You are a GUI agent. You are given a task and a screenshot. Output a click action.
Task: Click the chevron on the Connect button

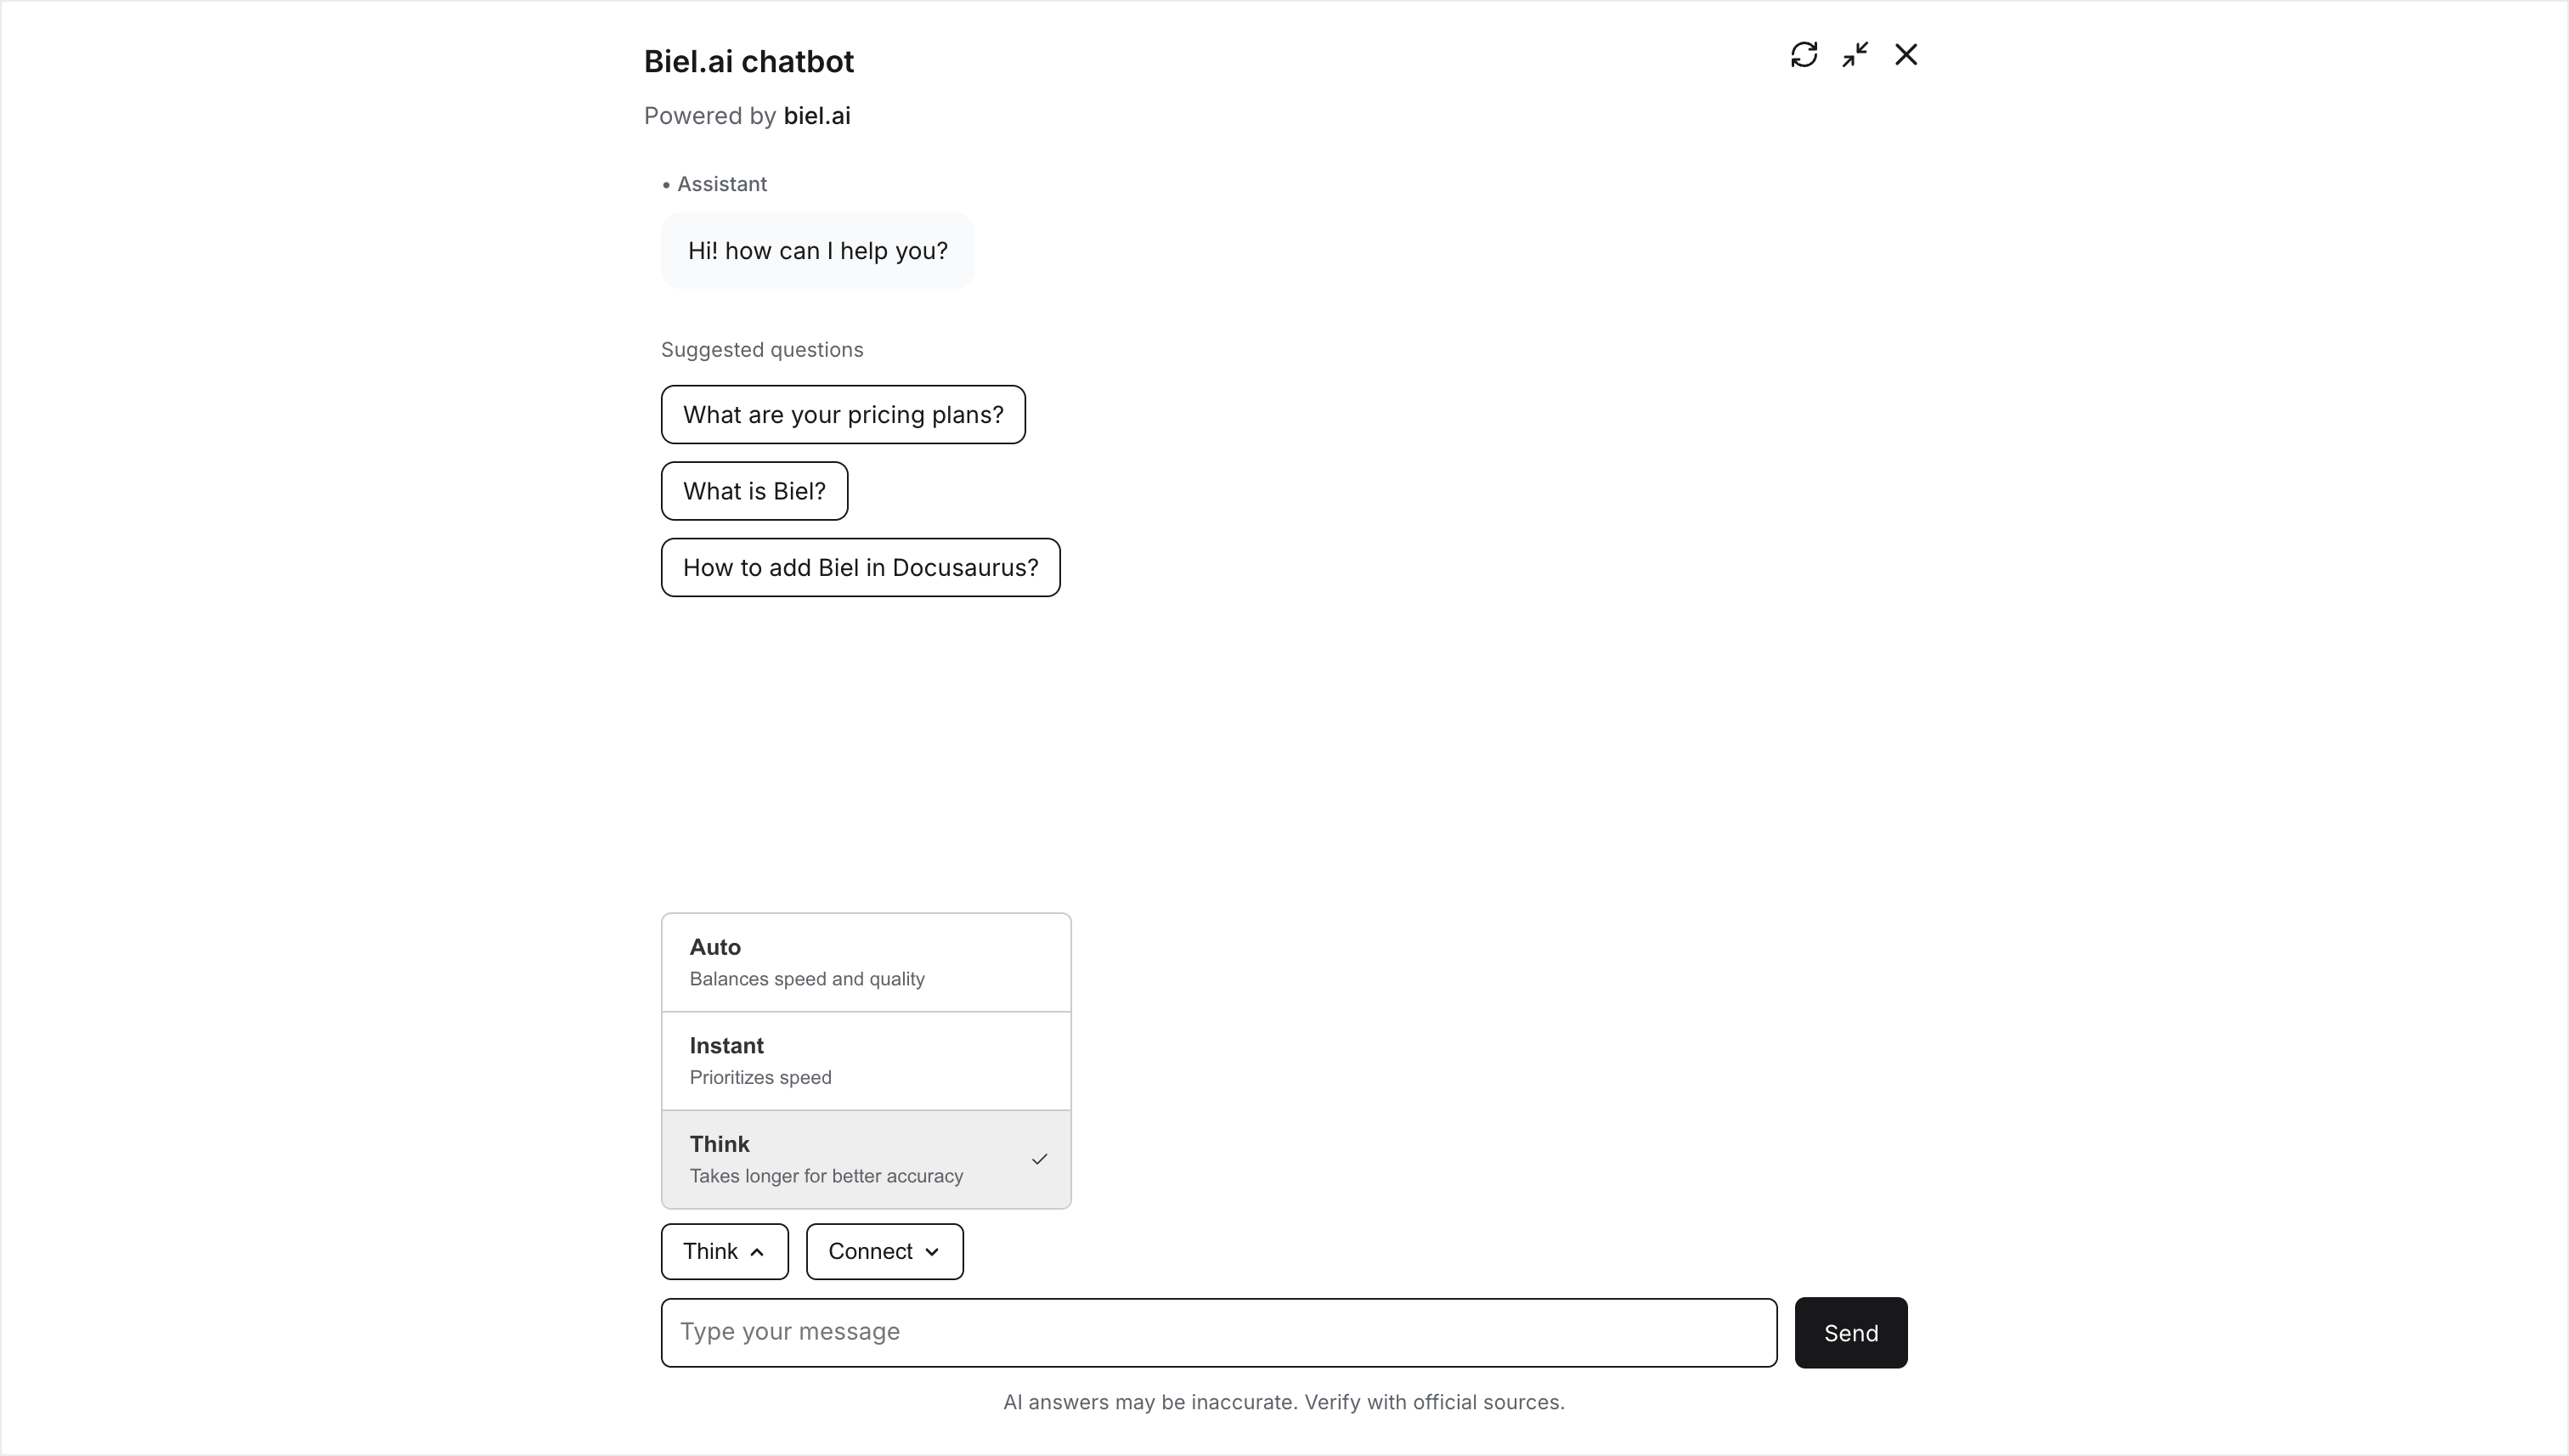pos(931,1251)
